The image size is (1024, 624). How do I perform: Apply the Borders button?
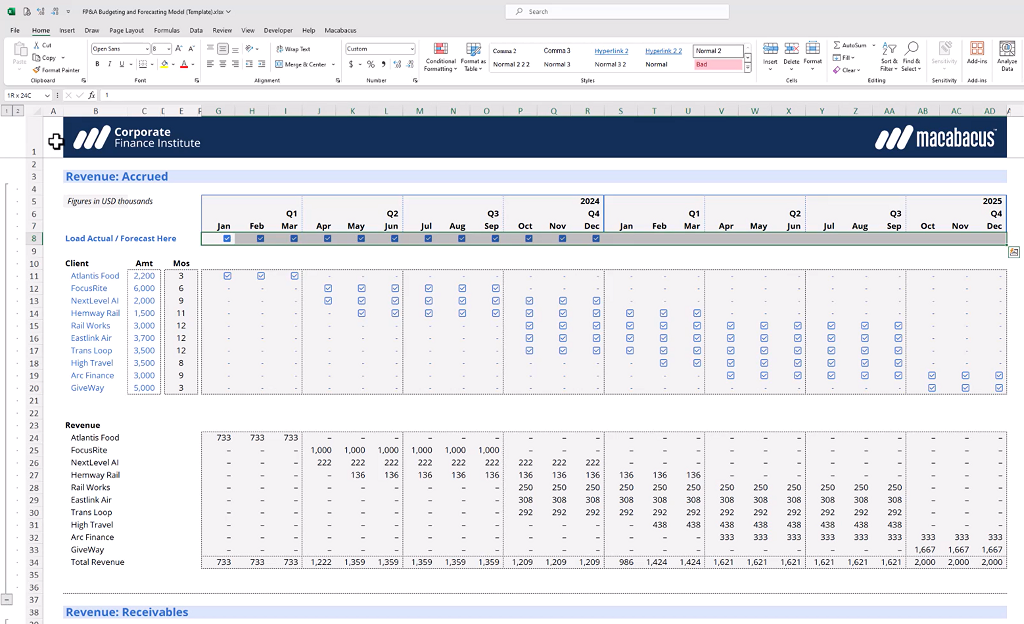pos(143,64)
